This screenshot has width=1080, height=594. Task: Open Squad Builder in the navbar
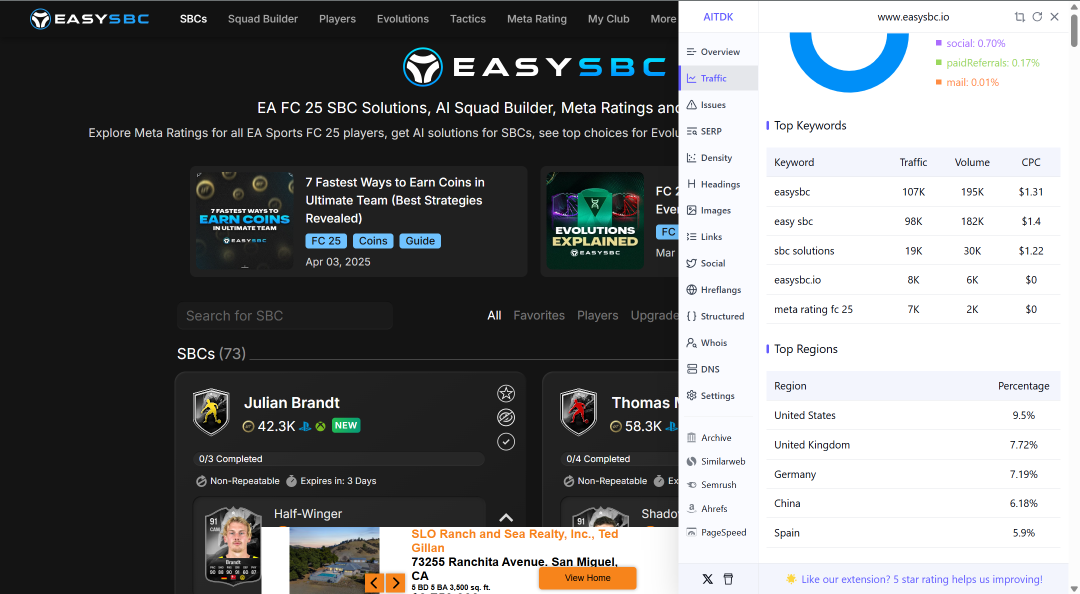(x=263, y=19)
